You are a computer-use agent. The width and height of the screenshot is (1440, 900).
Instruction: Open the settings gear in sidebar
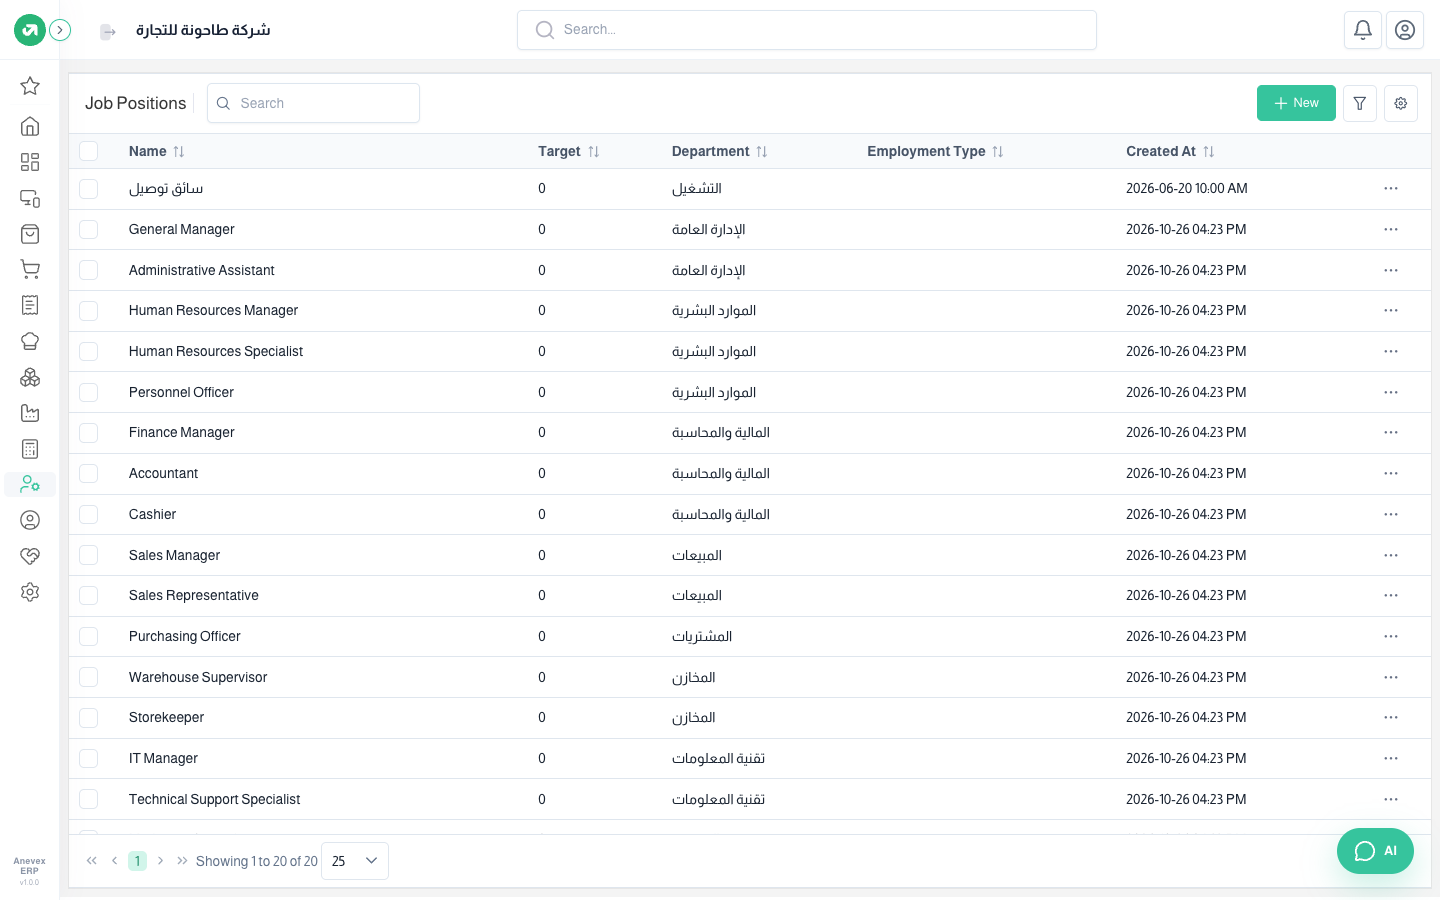pos(30,592)
